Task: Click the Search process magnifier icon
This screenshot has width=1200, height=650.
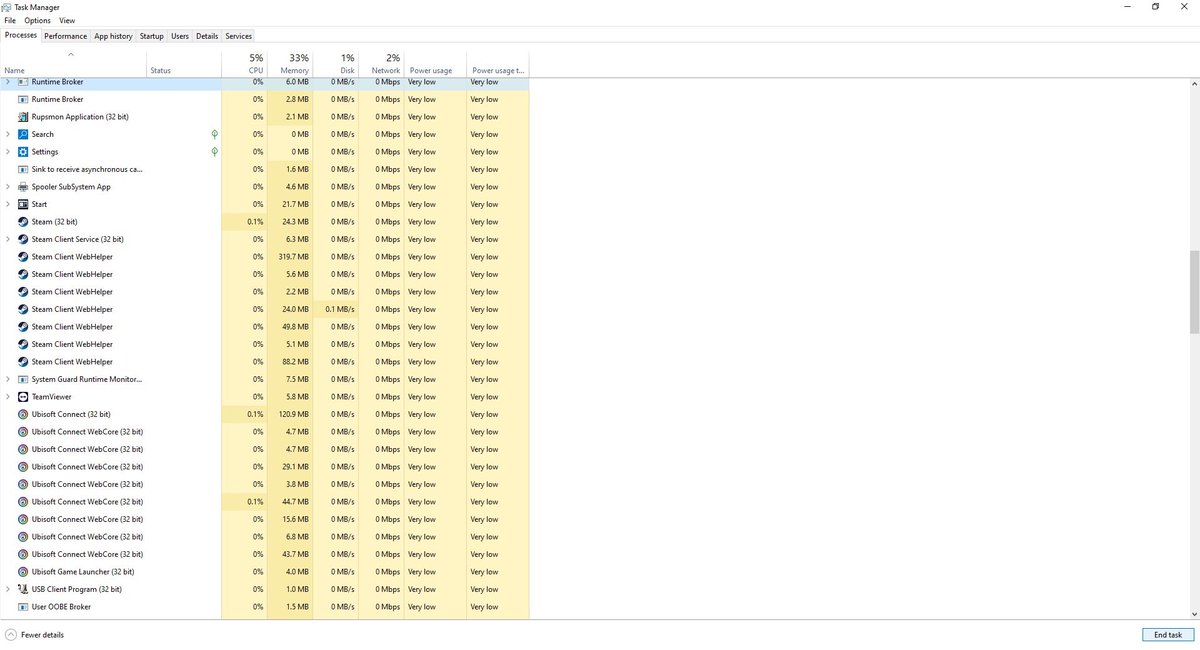Action: pos(23,134)
